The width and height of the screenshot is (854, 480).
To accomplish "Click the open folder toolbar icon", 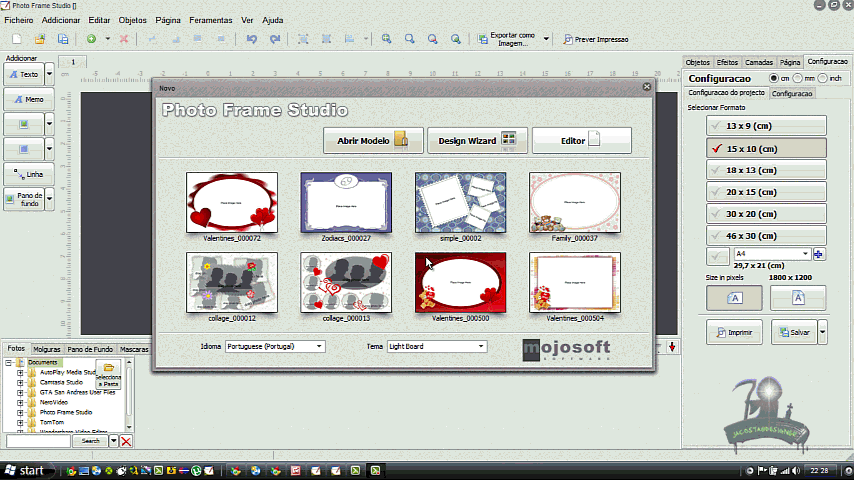I will tap(41, 39).
